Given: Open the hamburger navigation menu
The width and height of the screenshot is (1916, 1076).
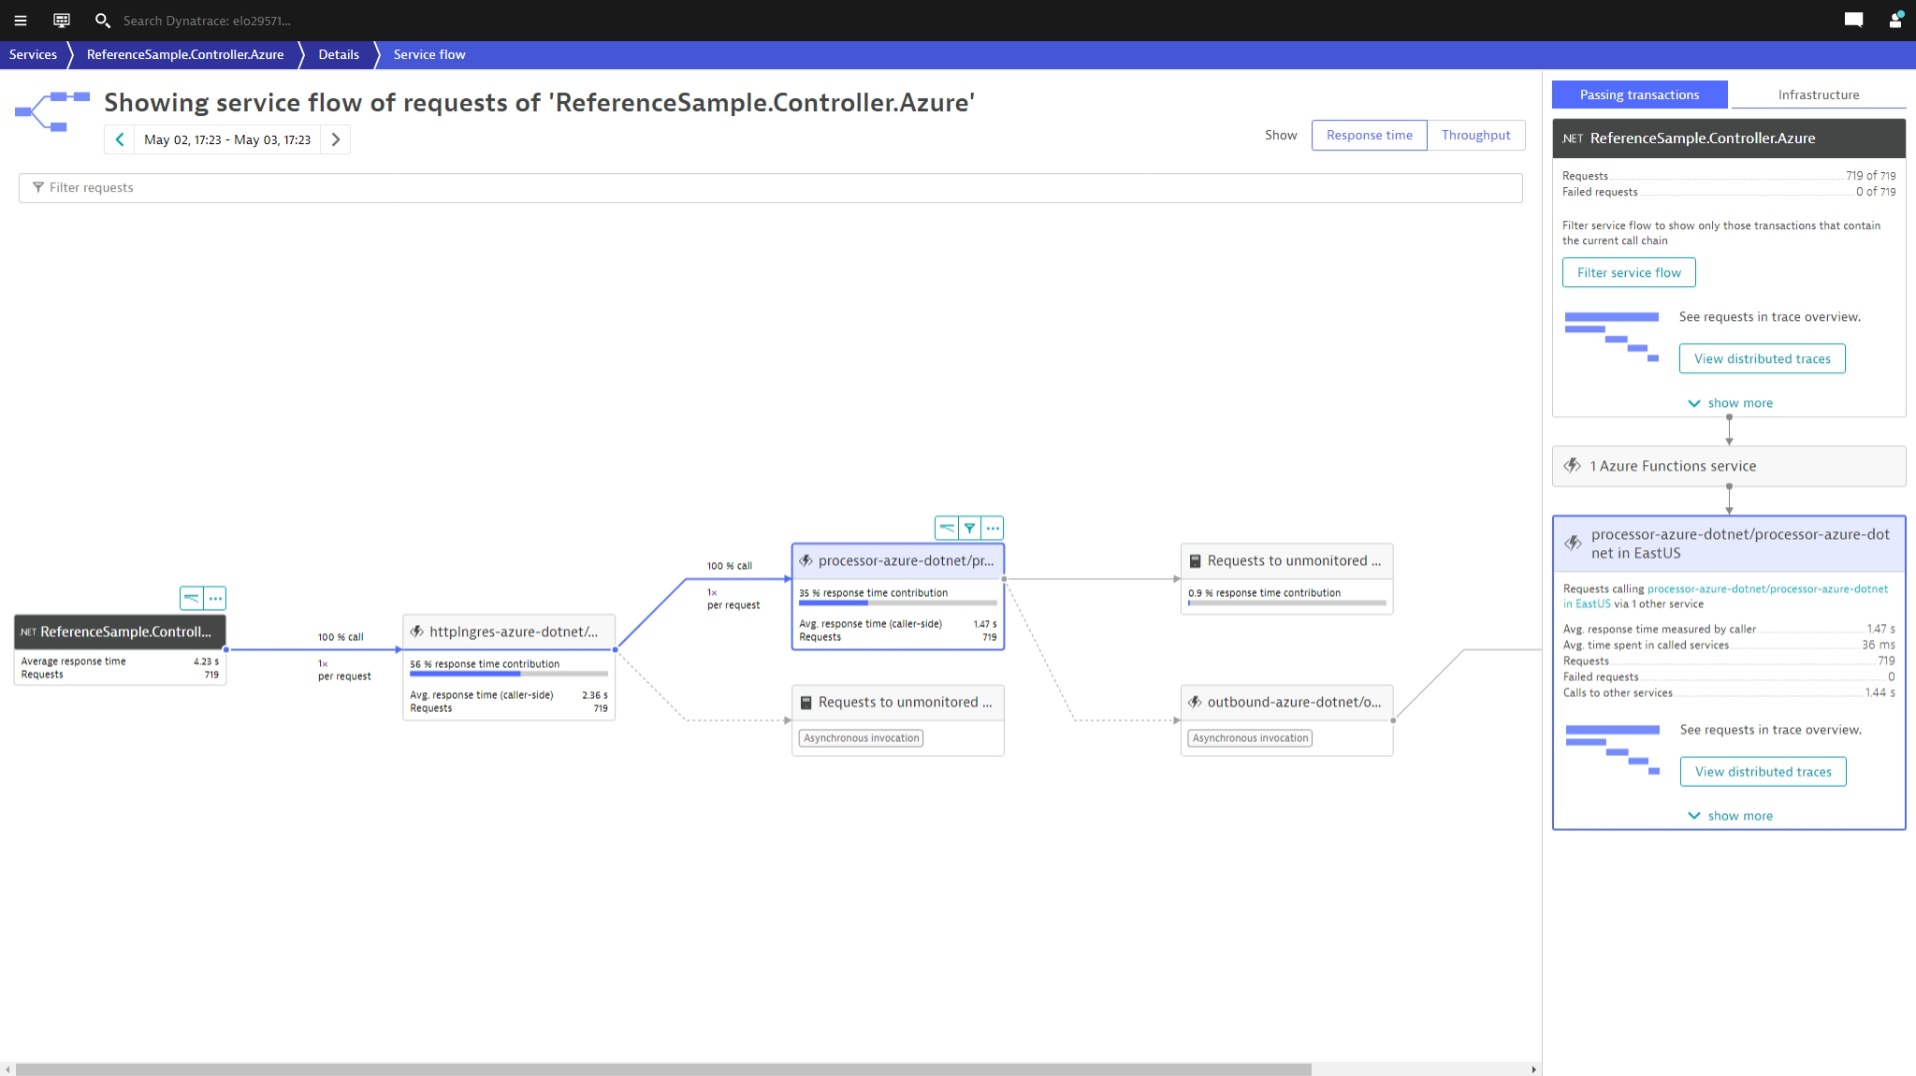Looking at the screenshot, I should click(20, 20).
